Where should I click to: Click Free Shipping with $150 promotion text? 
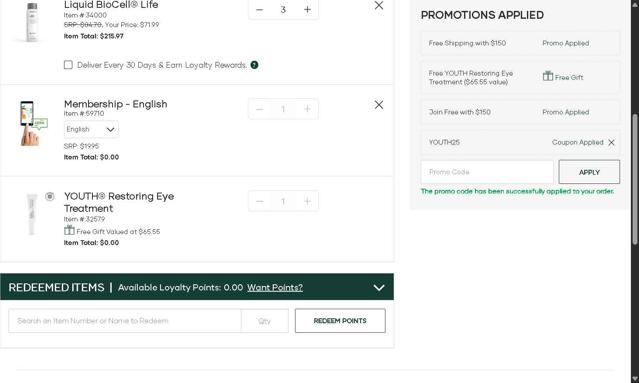click(x=467, y=43)
